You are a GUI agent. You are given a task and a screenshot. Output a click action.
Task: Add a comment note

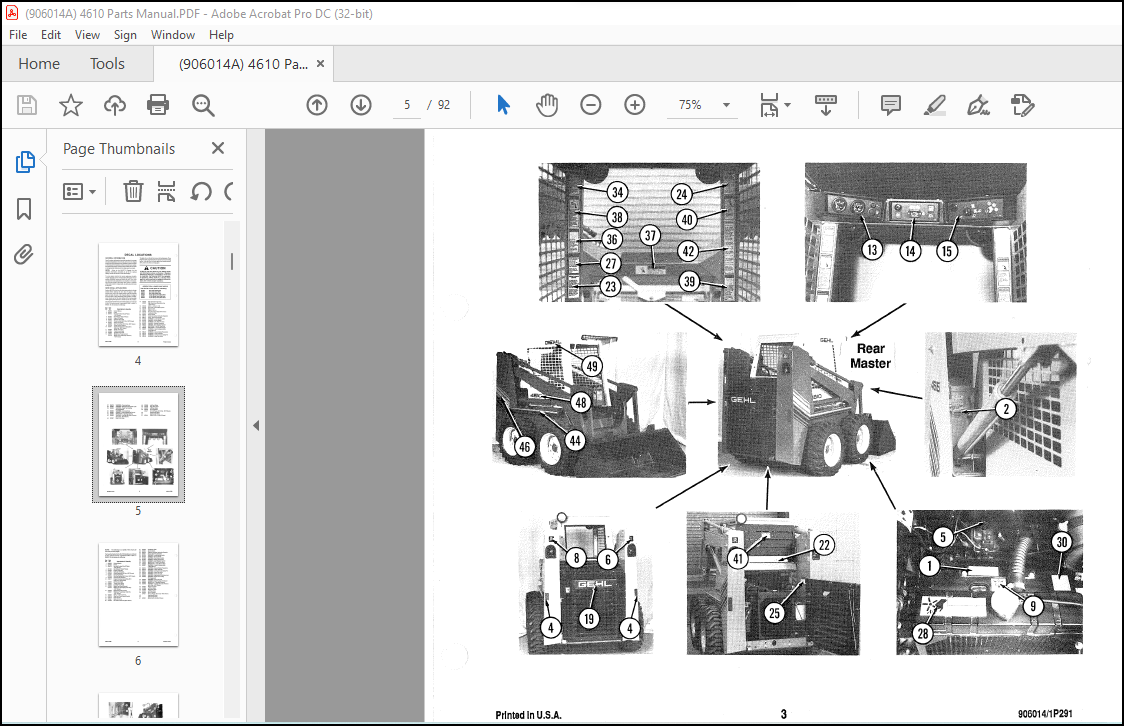[890, 105]
